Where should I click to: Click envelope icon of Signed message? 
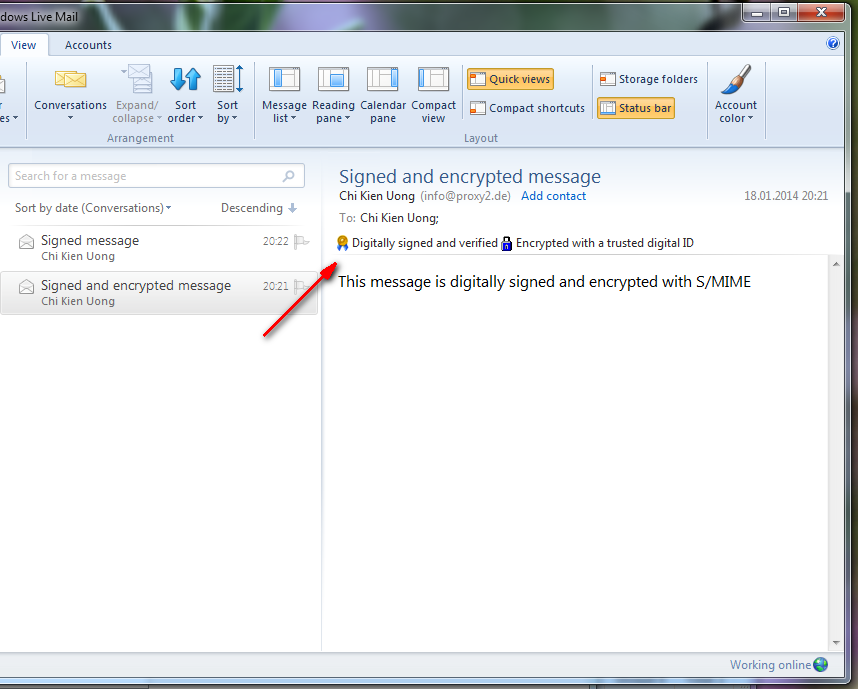coord(26,241)
